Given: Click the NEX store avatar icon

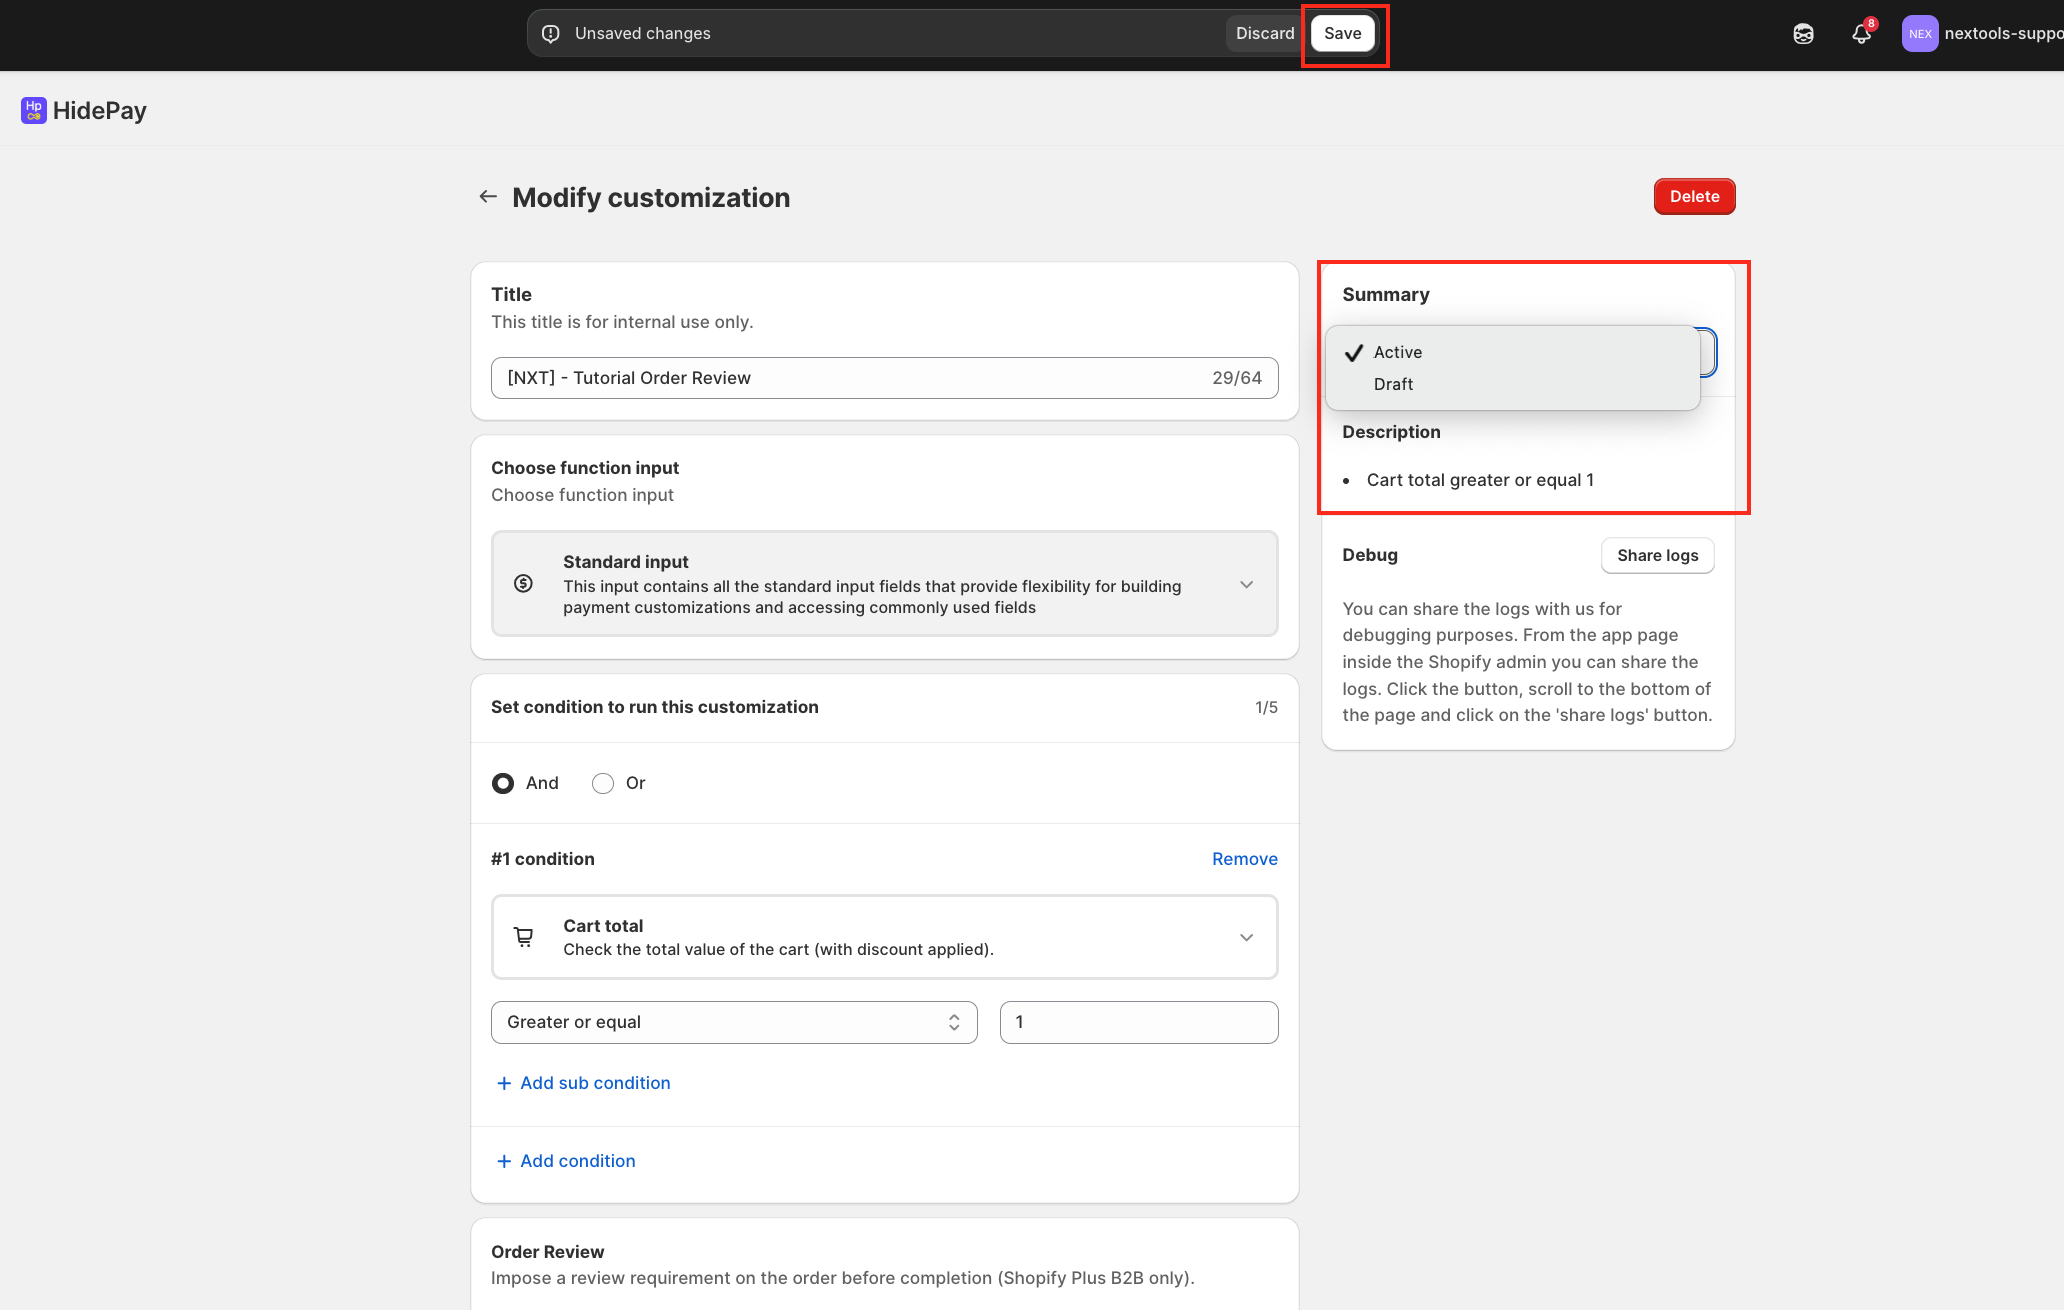Looking at the screenshot, I should [1919, 34].
